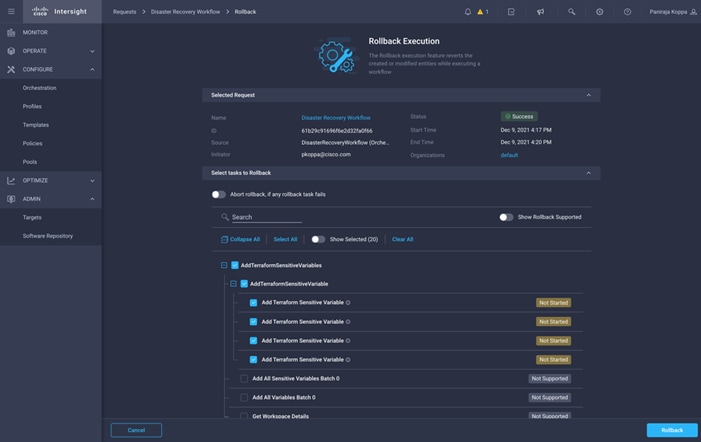
Task: Click Clear All link
Action: pos(402,240)
